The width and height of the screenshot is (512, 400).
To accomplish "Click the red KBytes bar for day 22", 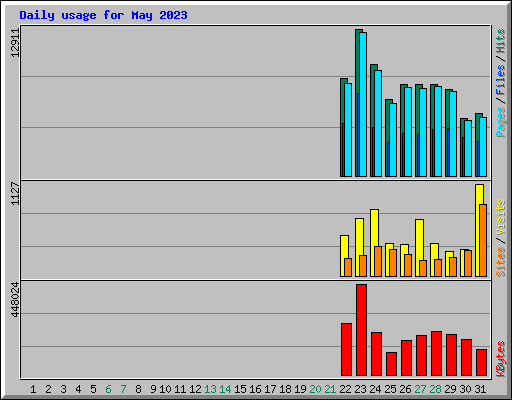I will [x=346, y=349].
